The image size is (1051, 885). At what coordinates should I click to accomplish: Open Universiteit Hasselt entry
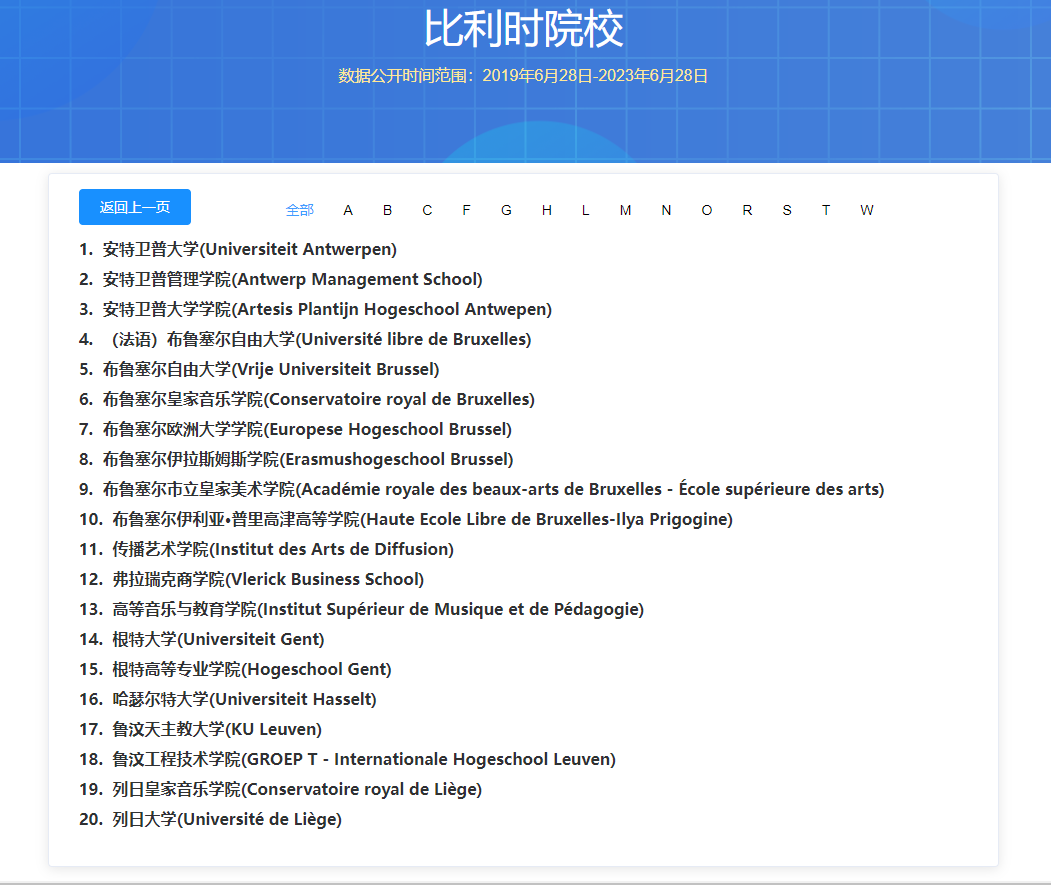click(228, 699)
